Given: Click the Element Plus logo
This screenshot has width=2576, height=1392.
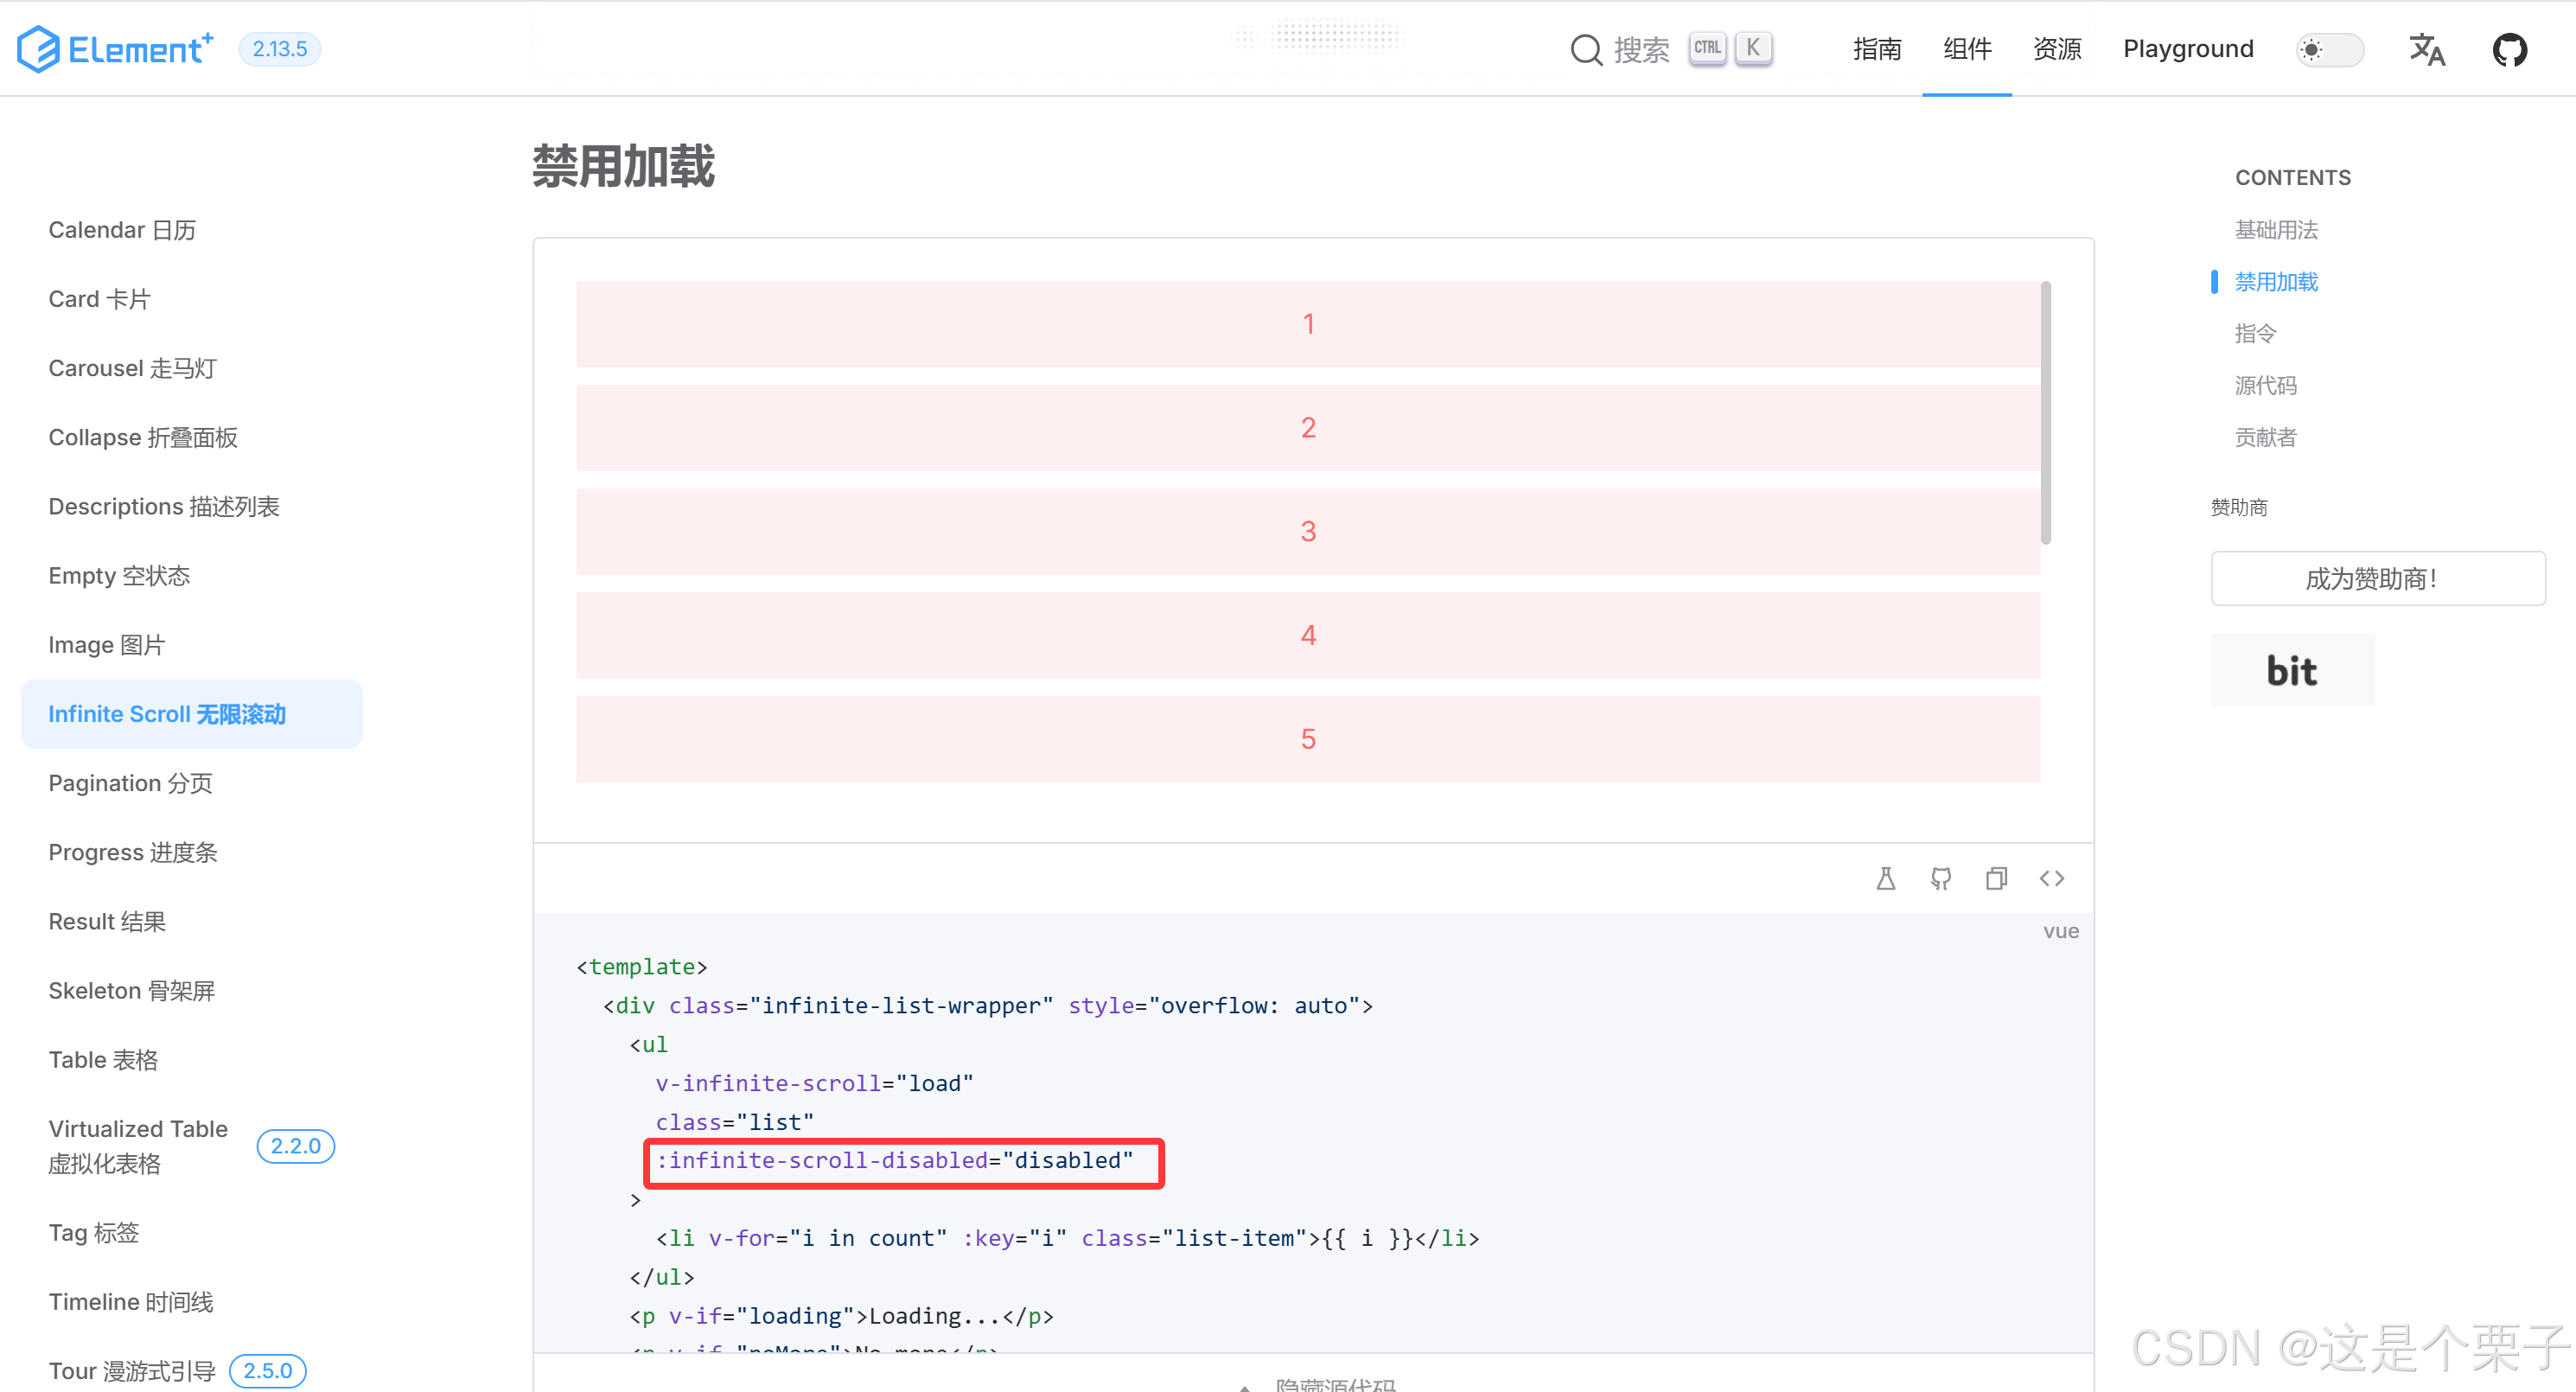Looking at the screenshot, I should [x=115, y=48].
